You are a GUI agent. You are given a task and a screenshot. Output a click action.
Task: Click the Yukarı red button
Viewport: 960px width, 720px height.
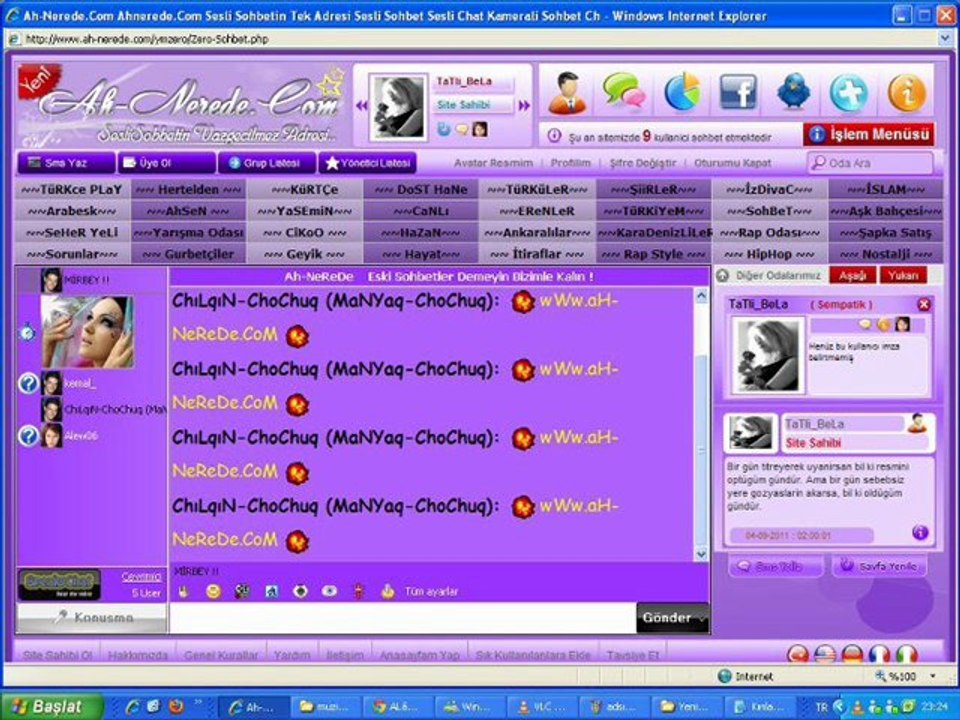coord(902,276)
